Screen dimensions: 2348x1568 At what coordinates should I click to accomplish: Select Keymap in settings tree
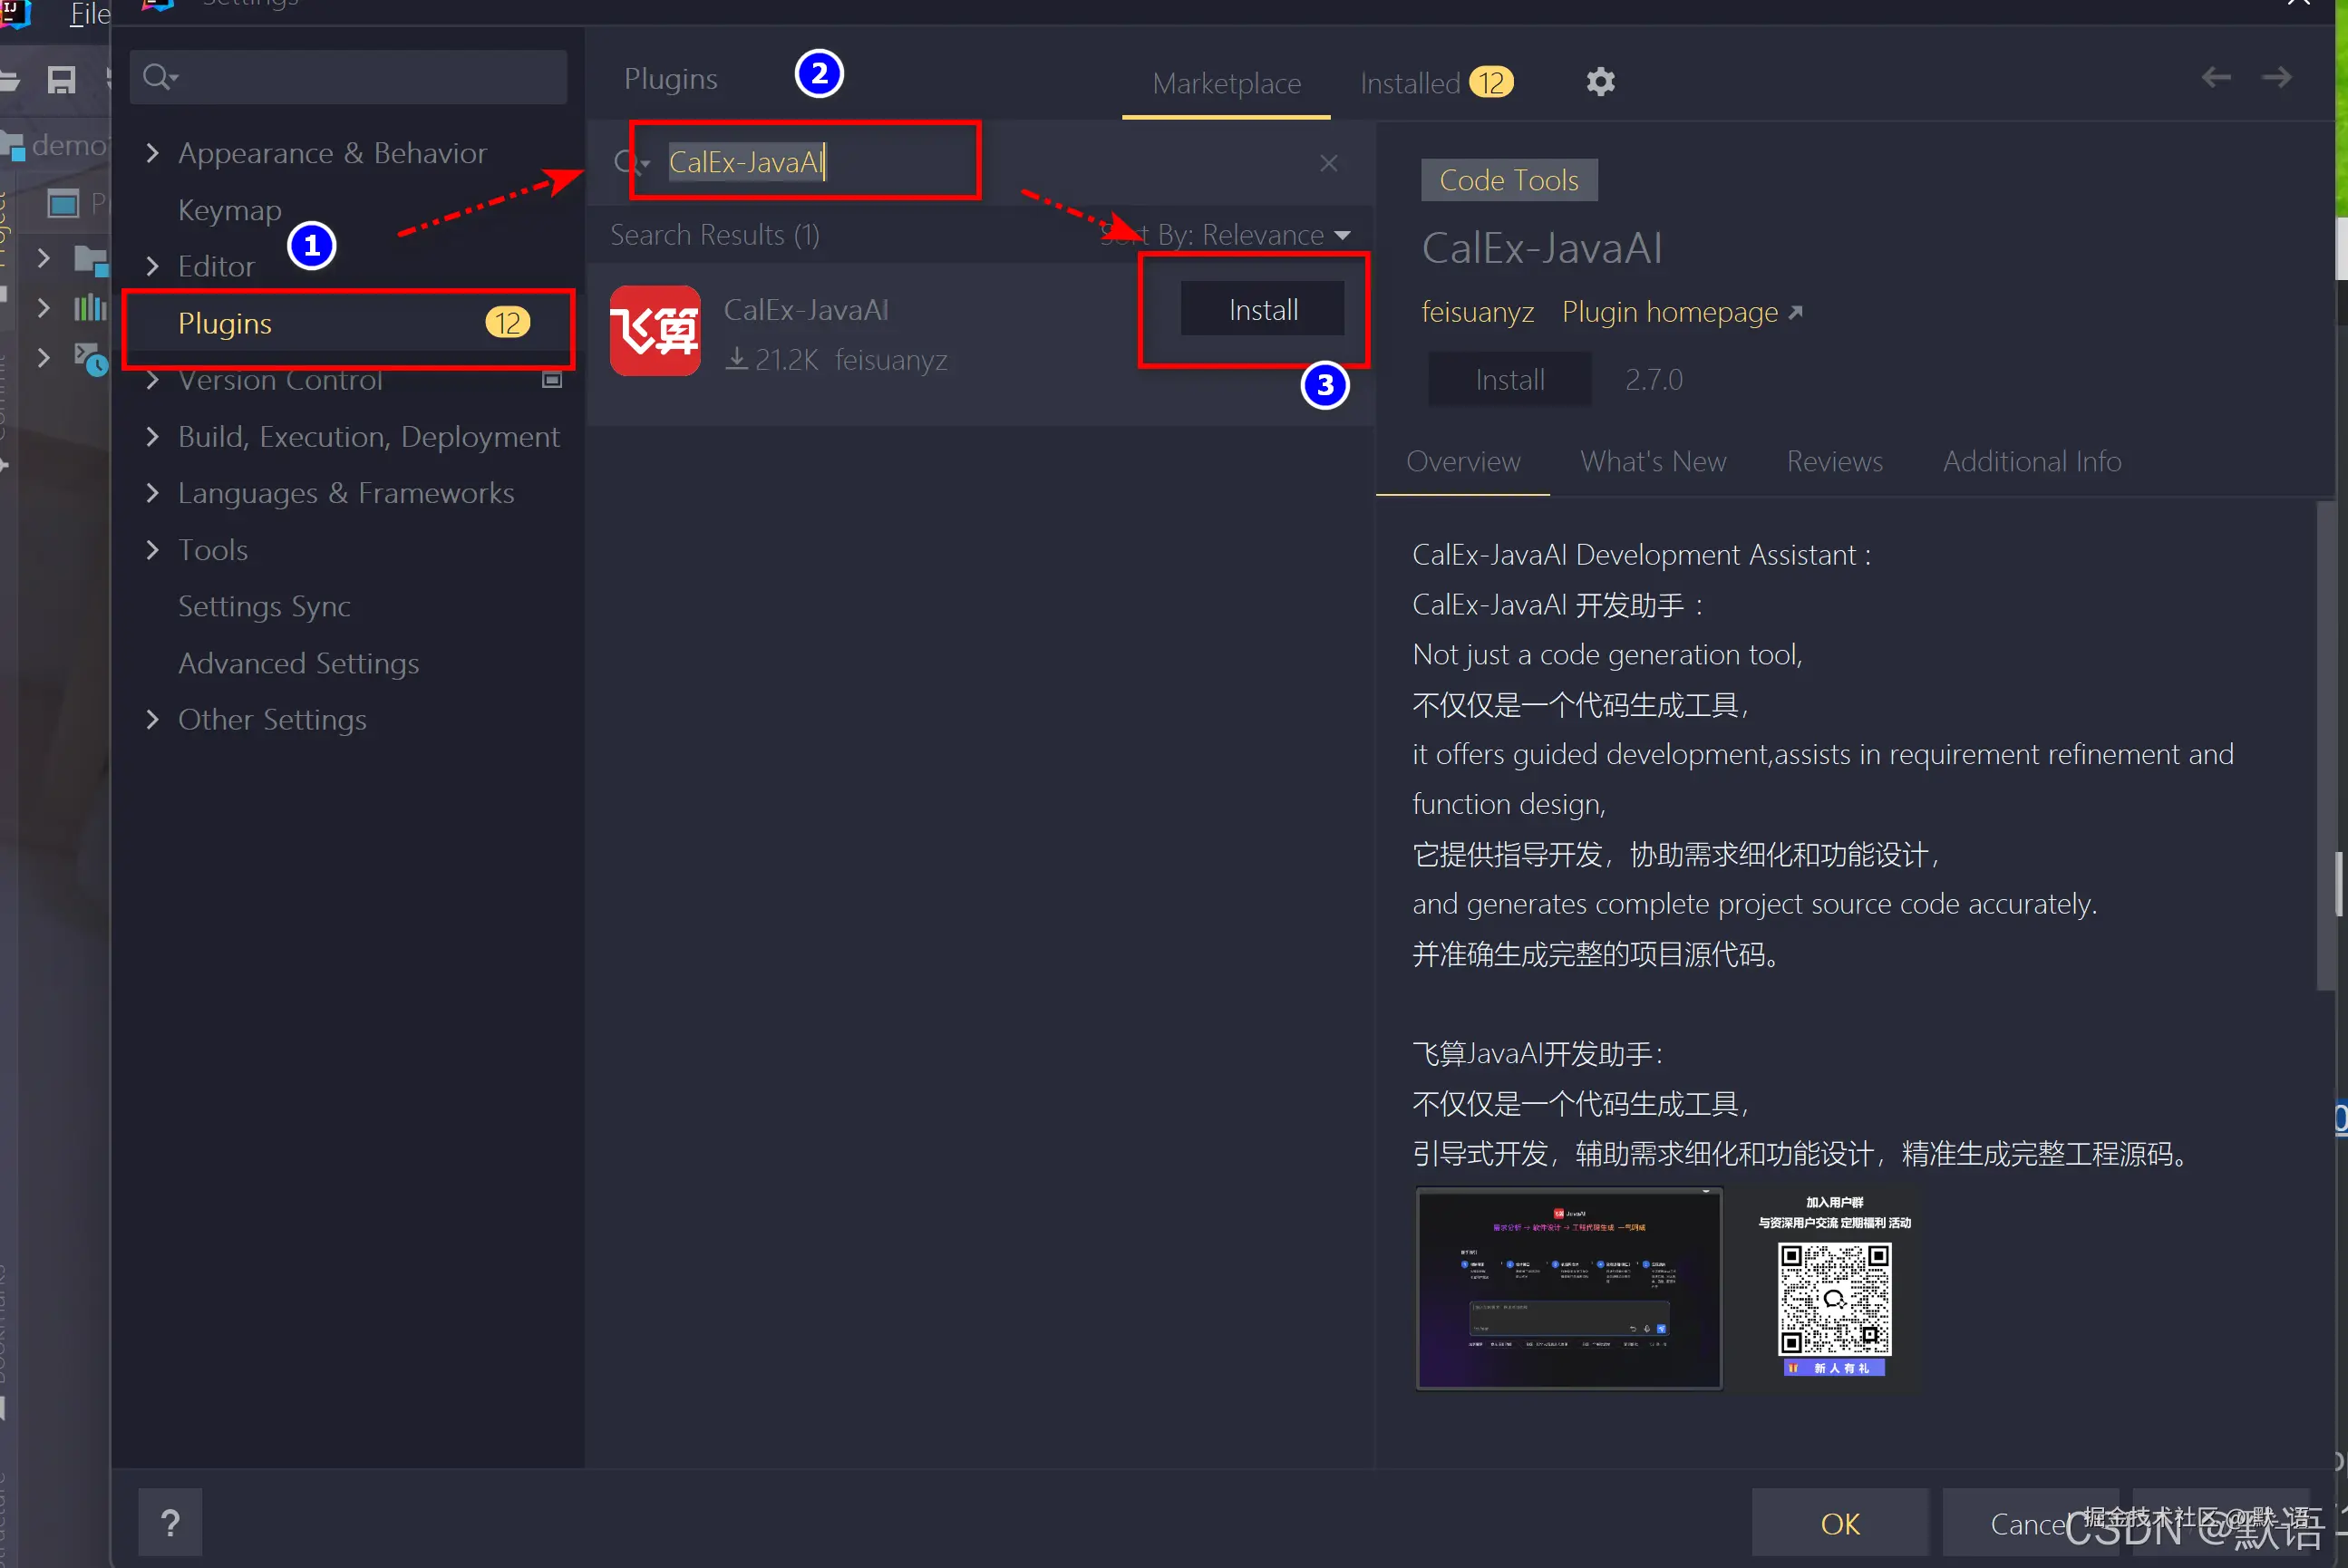point(229,210)
